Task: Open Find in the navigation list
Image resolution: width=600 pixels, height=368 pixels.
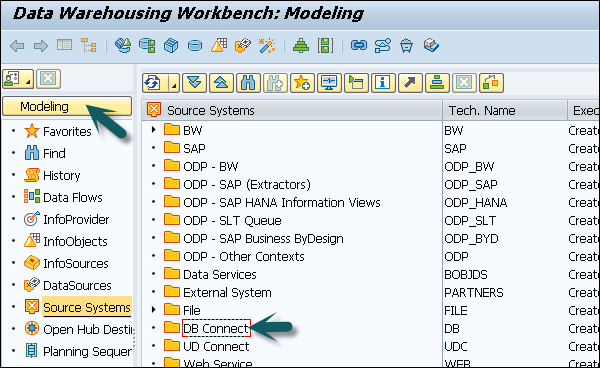Action: [x=54, y=153]
